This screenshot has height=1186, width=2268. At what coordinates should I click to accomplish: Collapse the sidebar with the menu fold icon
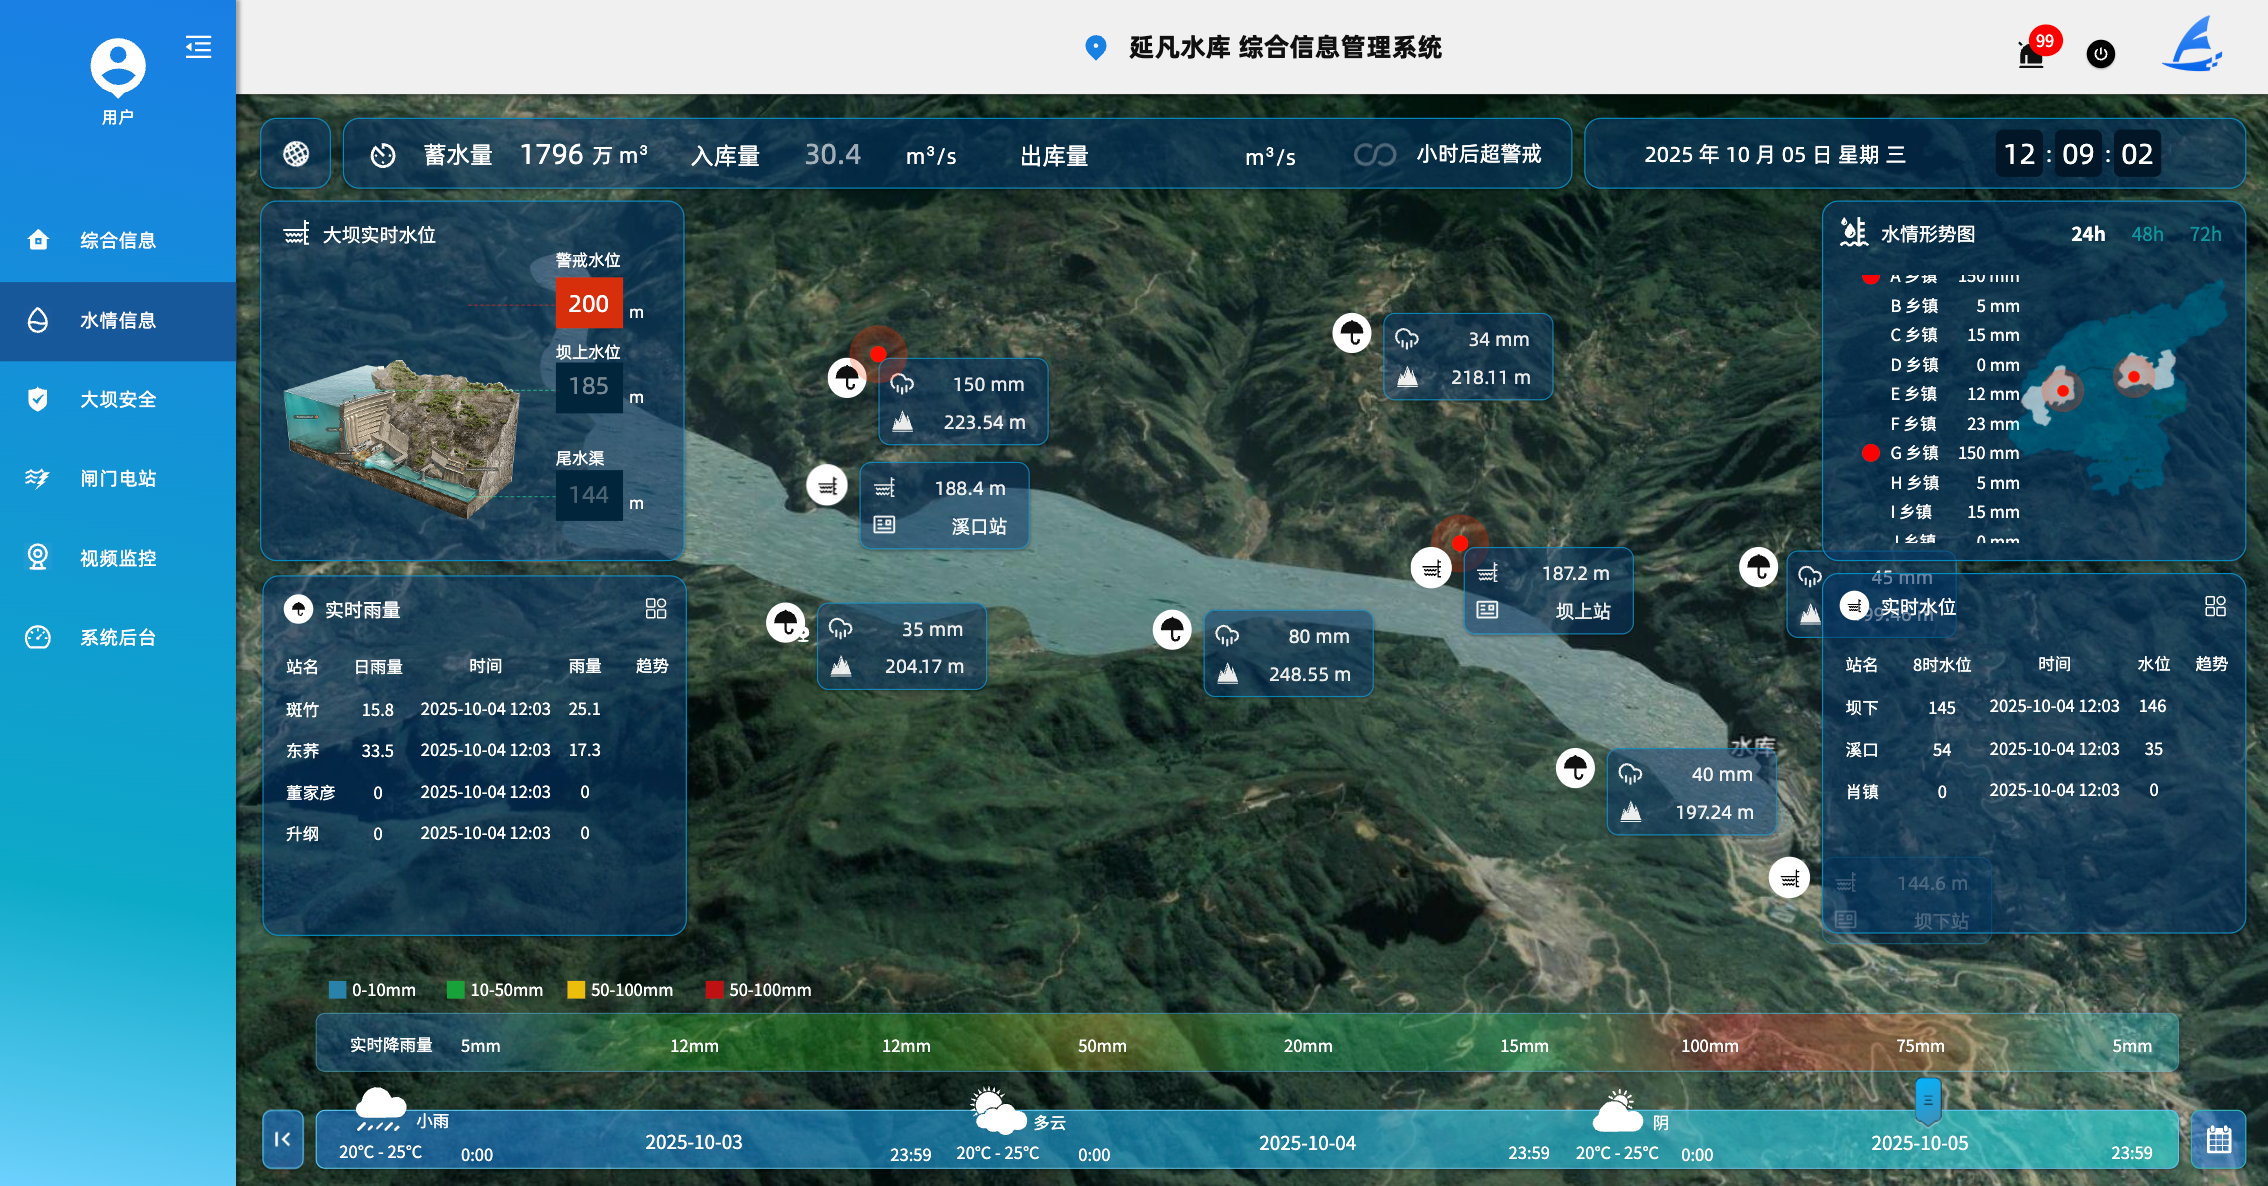point(198,47)
